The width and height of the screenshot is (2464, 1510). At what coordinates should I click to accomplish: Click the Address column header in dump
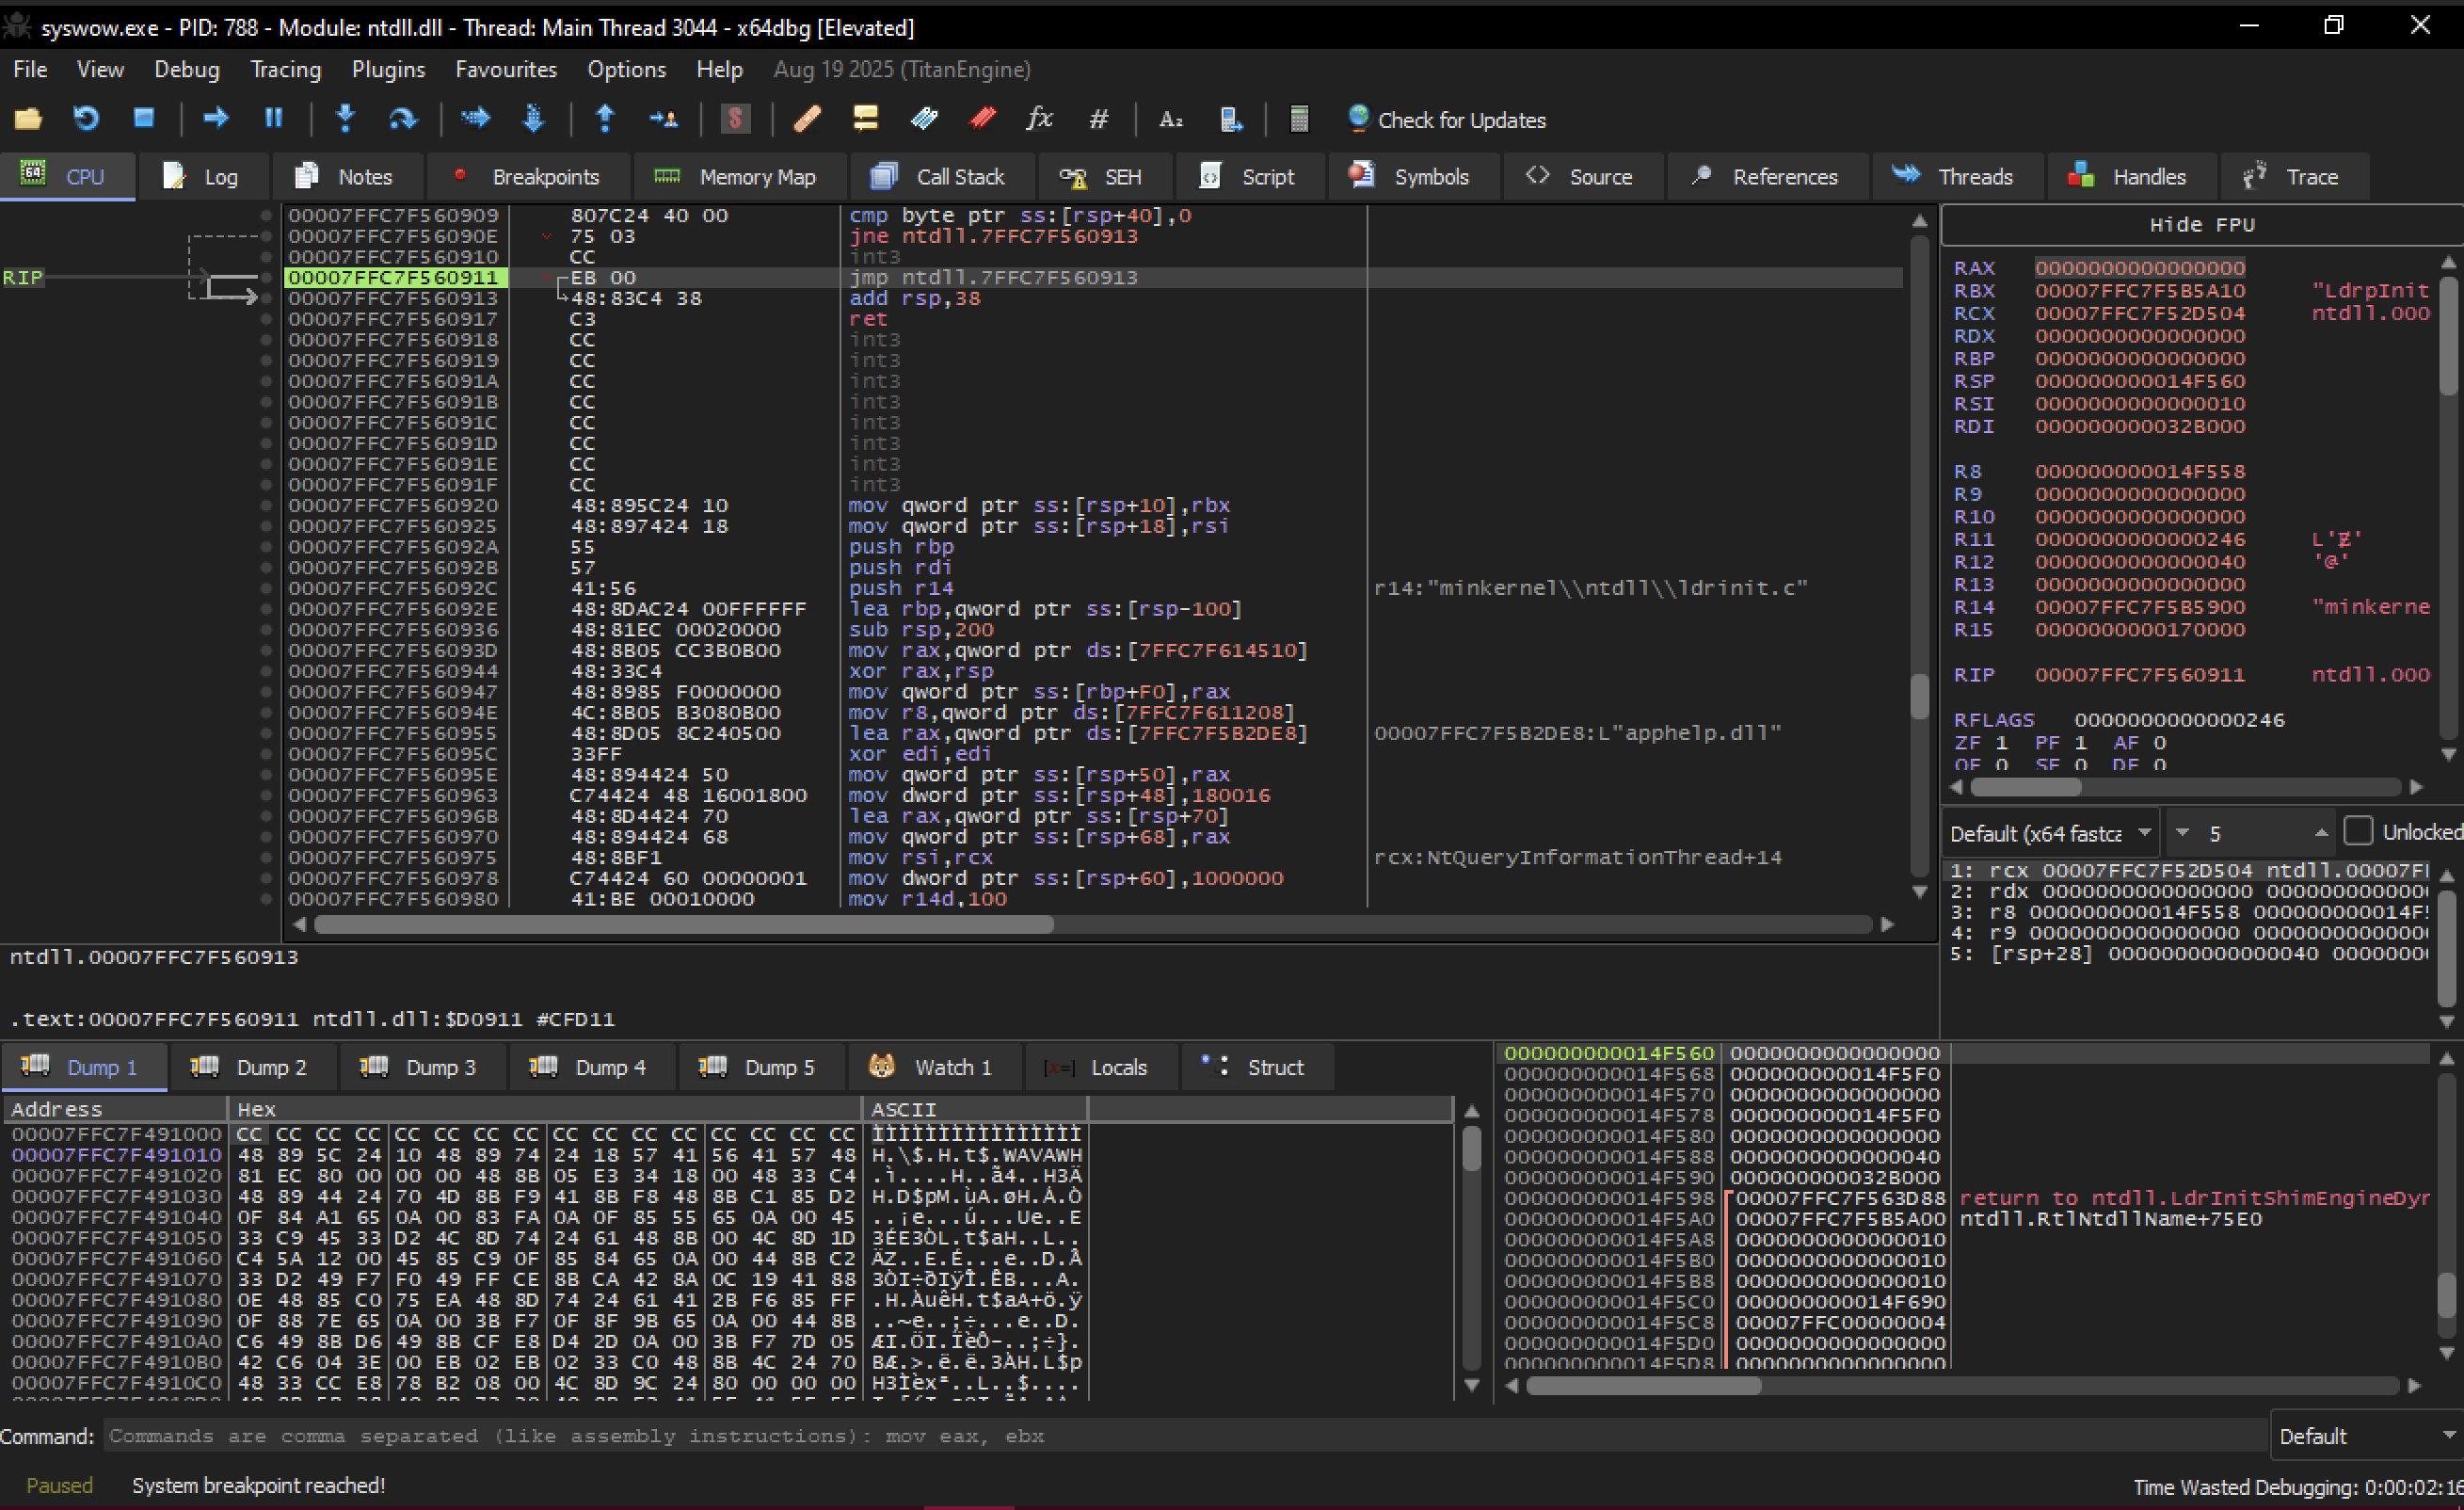coord(116,1109)
